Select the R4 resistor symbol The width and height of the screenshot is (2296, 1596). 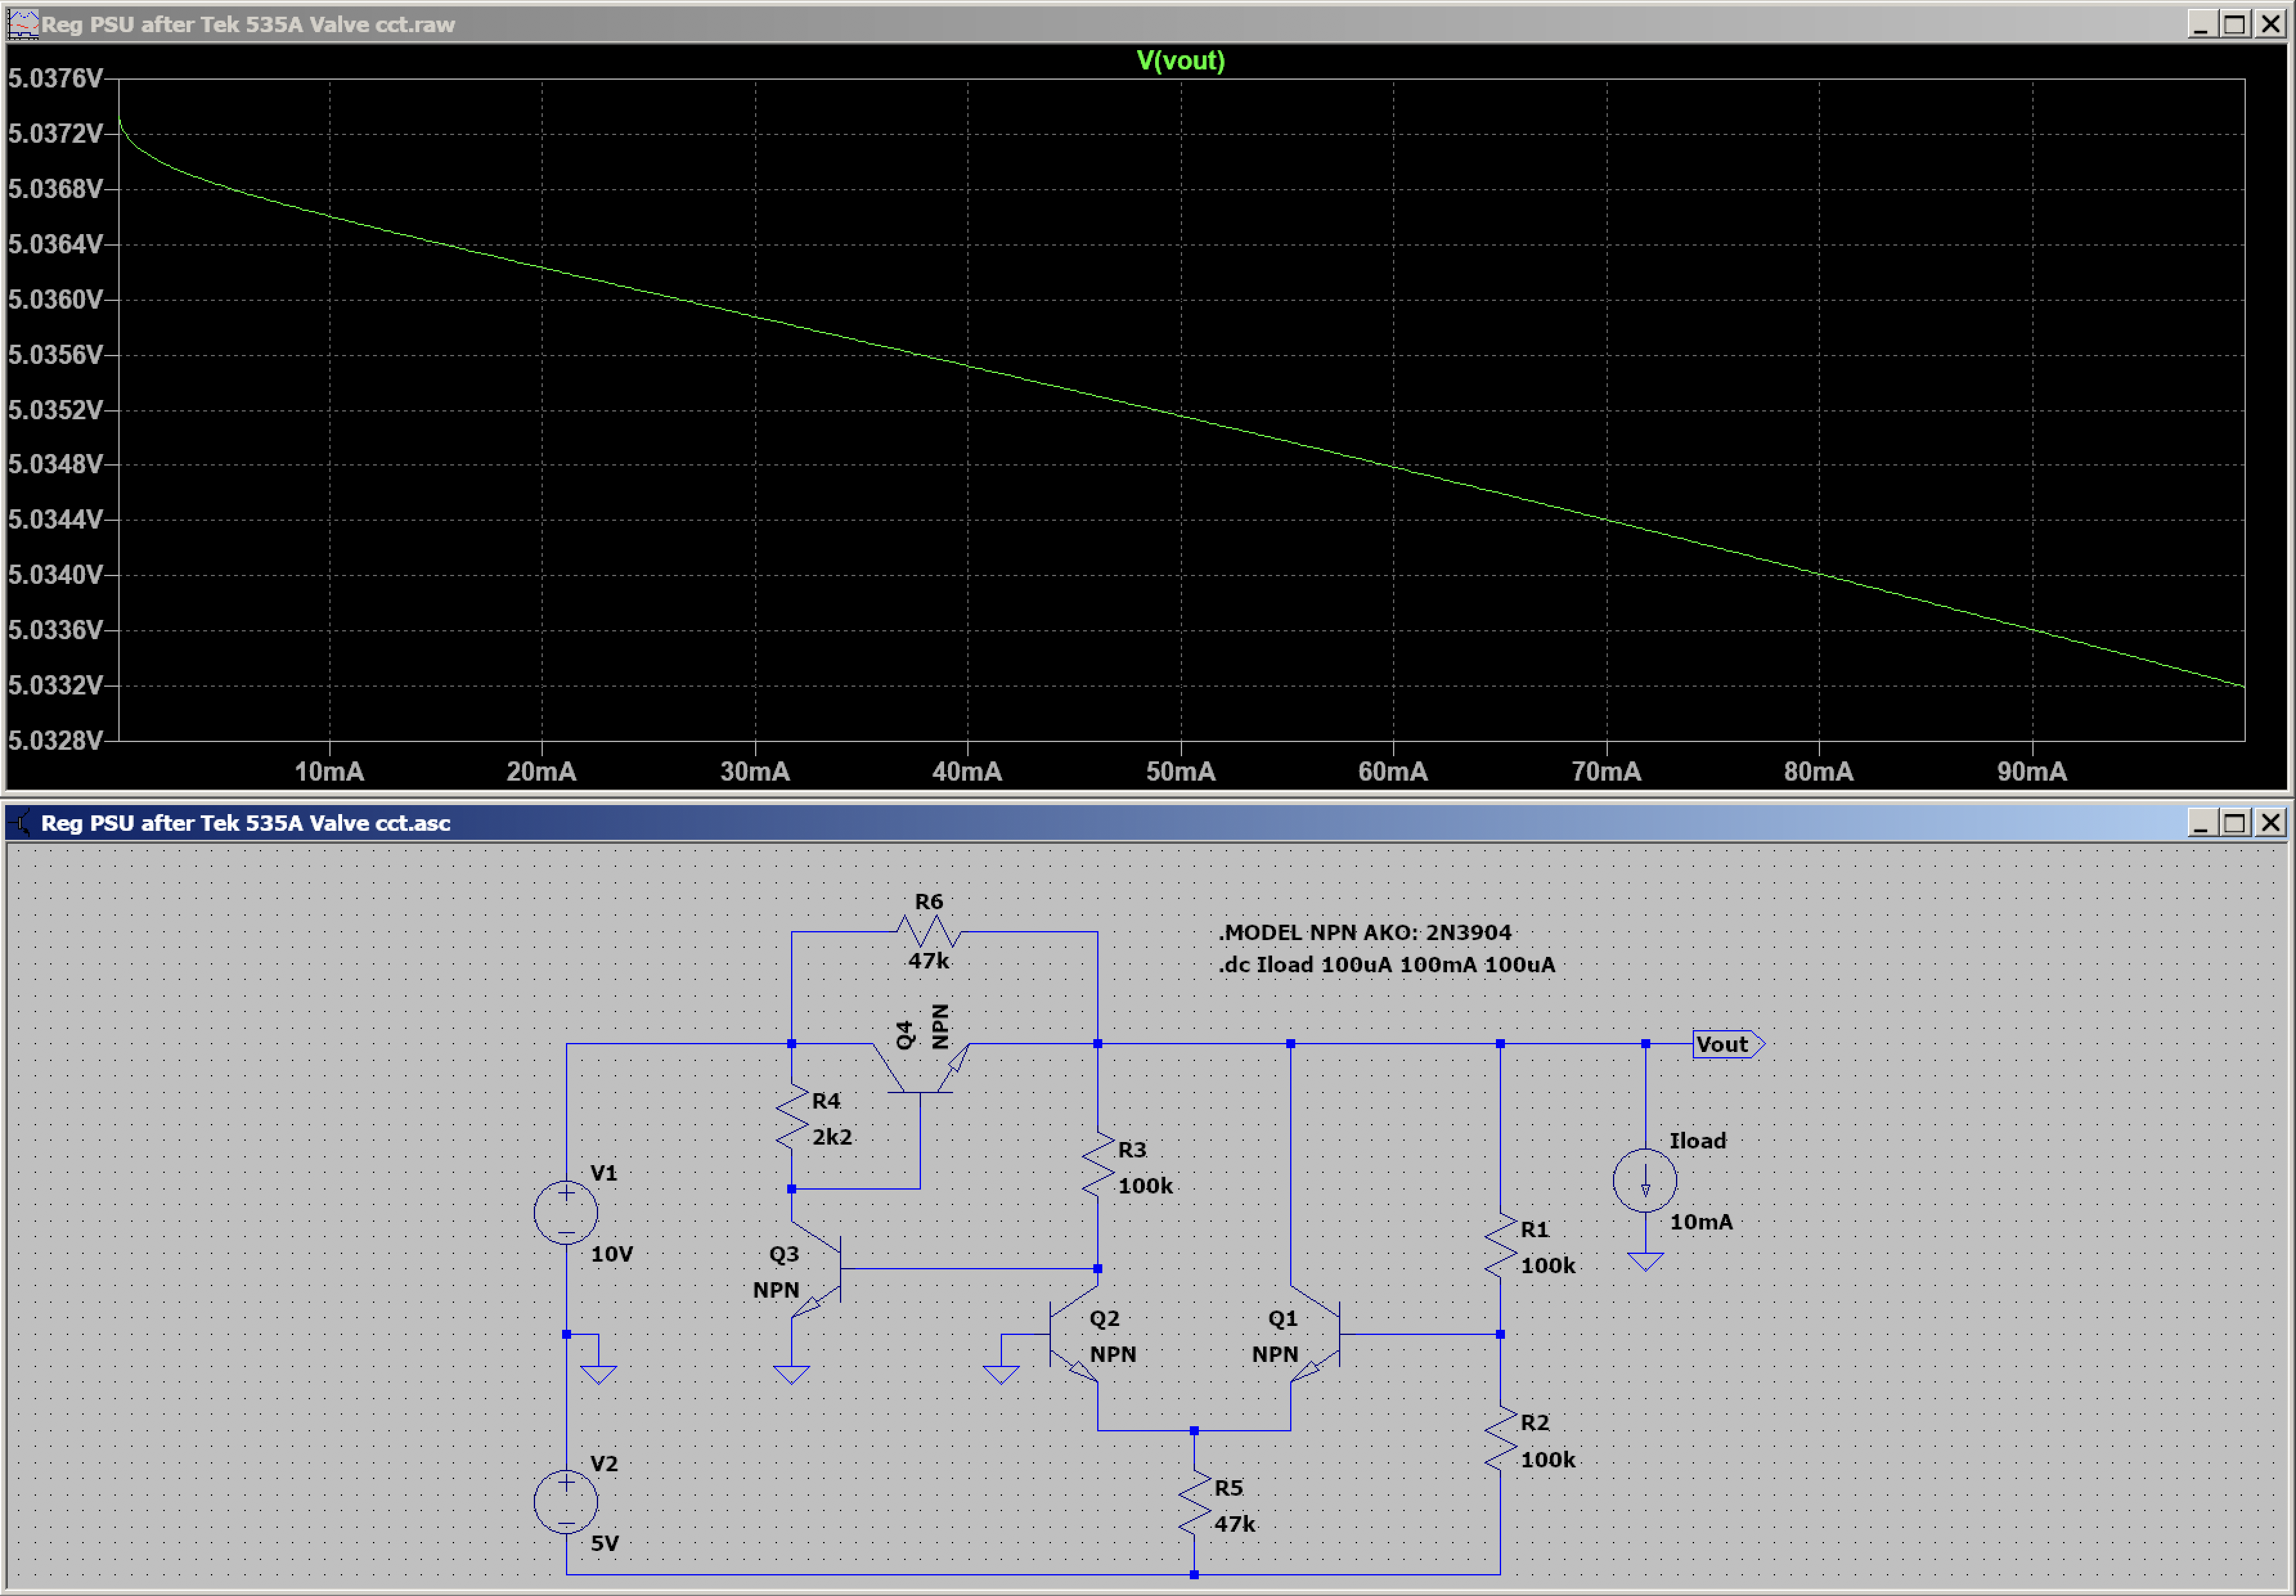pos(791,1116)
